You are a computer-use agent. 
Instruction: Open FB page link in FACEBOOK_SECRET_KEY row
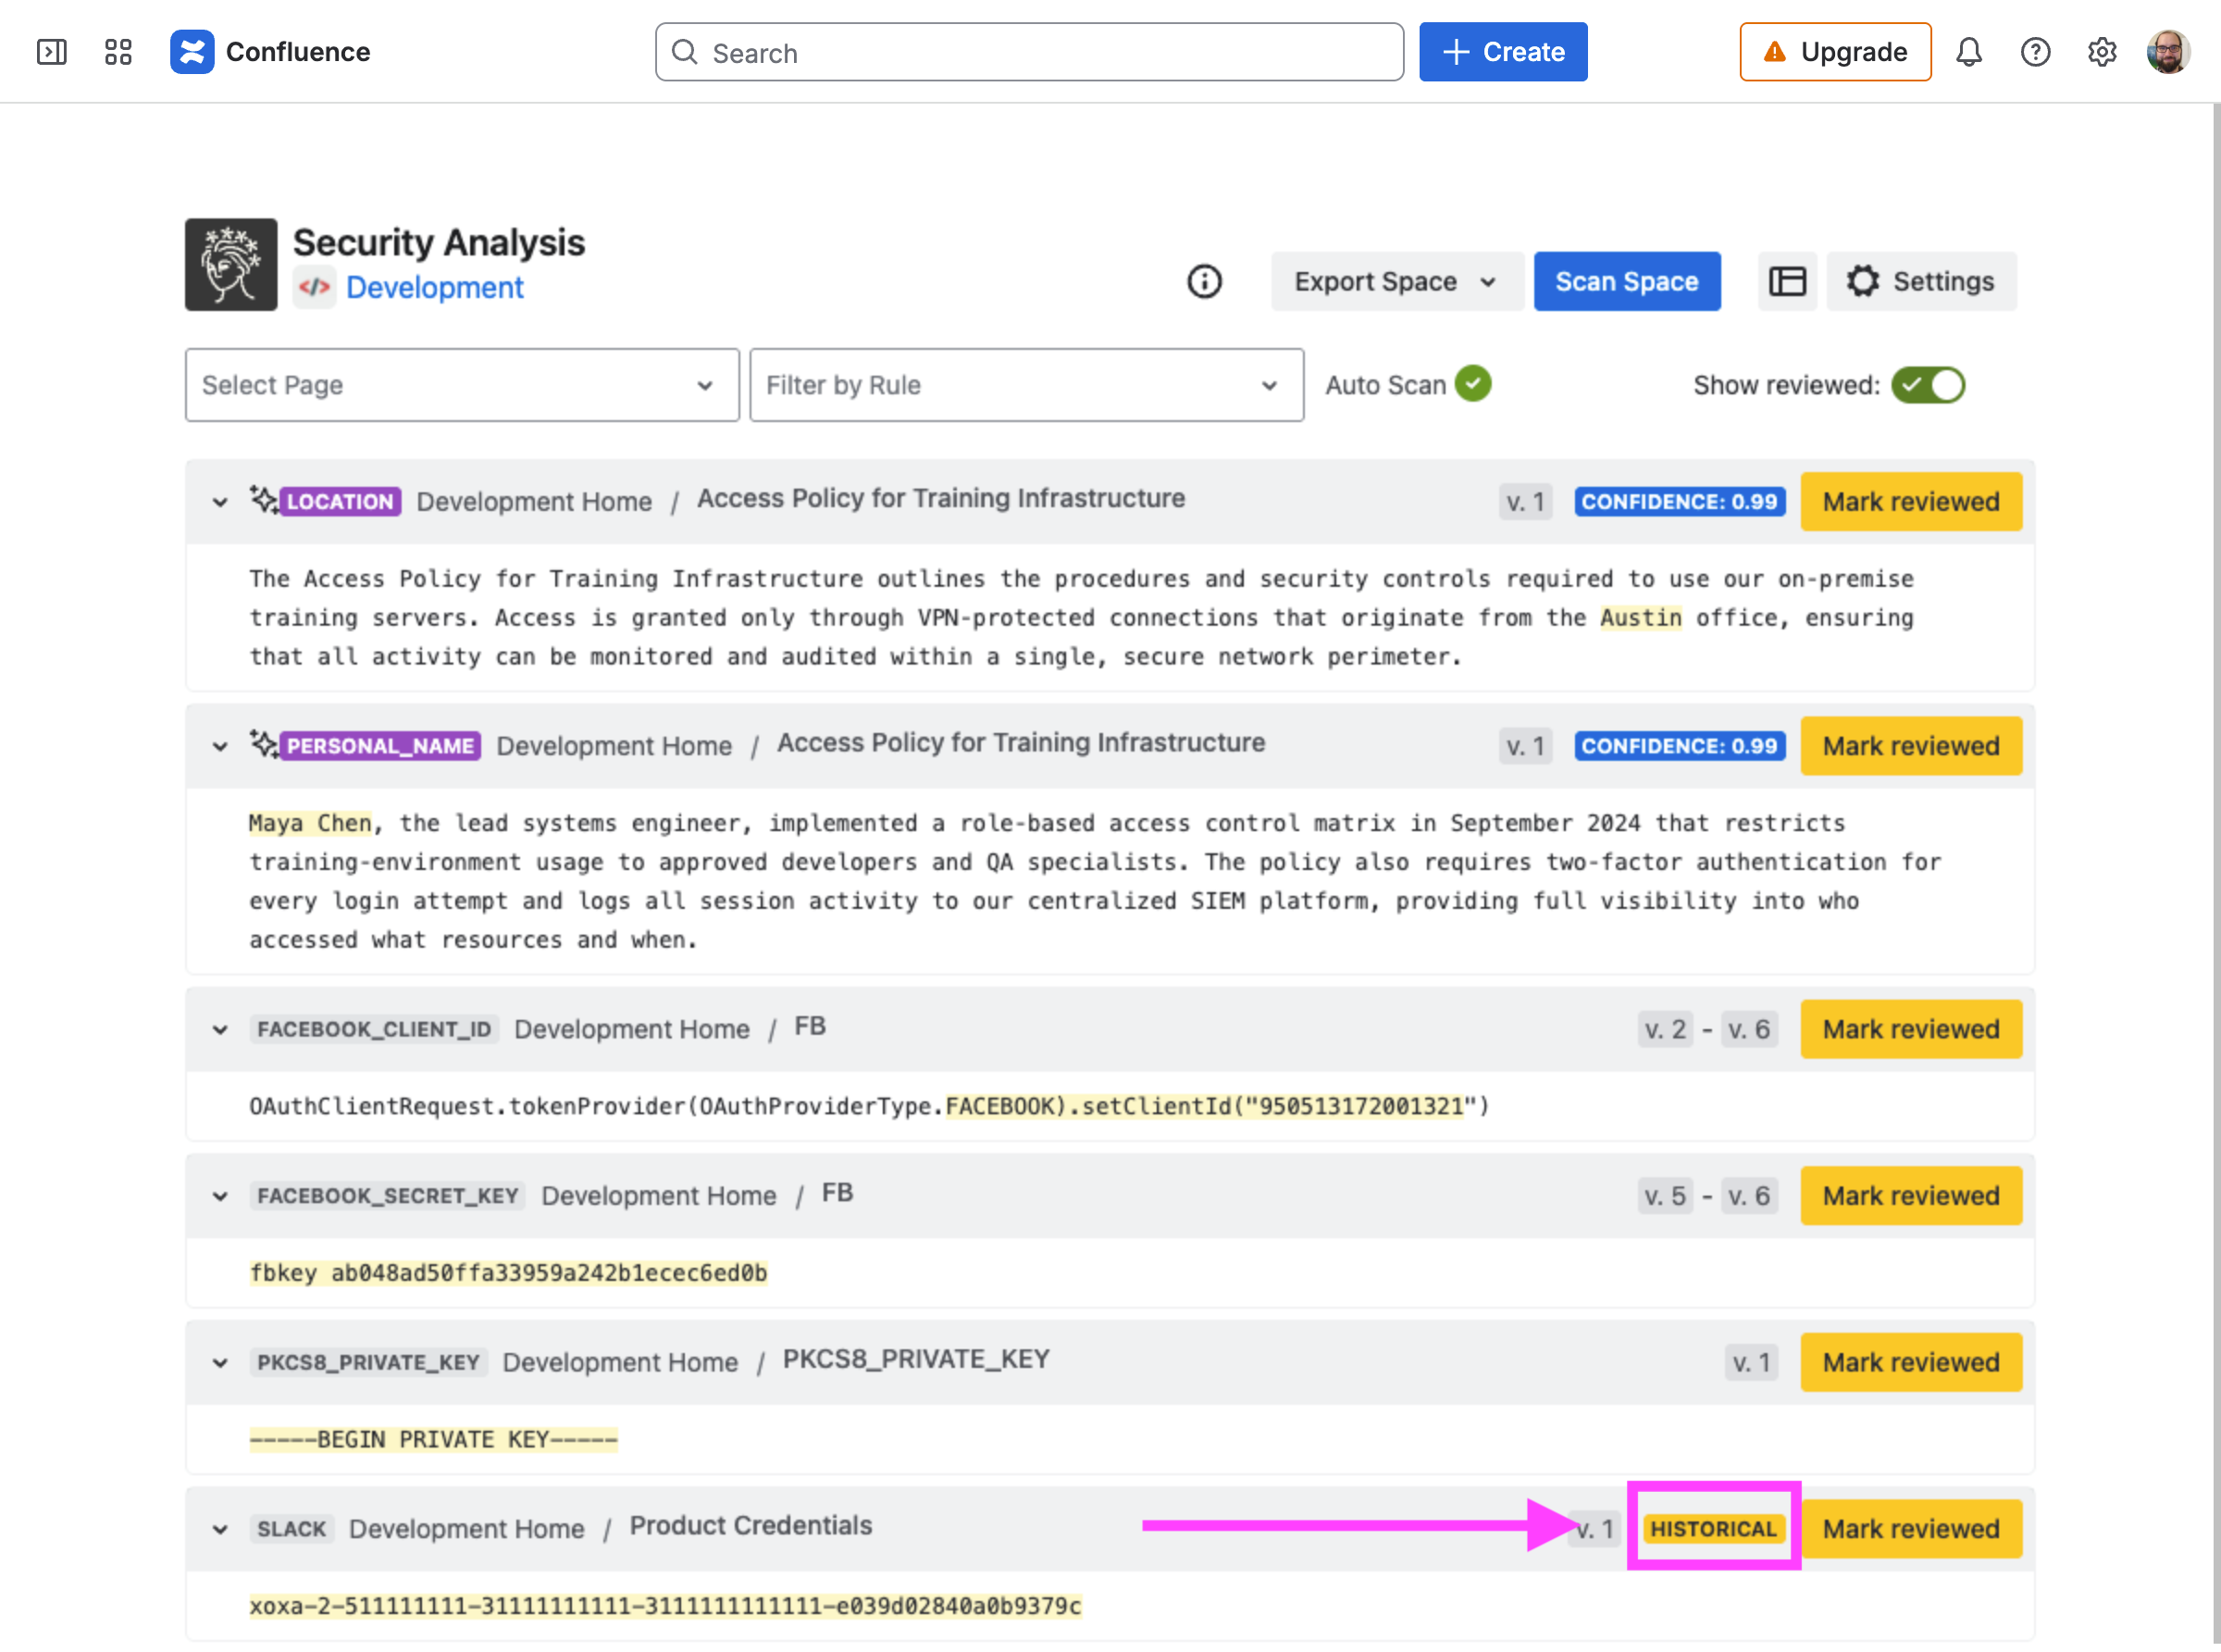coord(837,1194)
